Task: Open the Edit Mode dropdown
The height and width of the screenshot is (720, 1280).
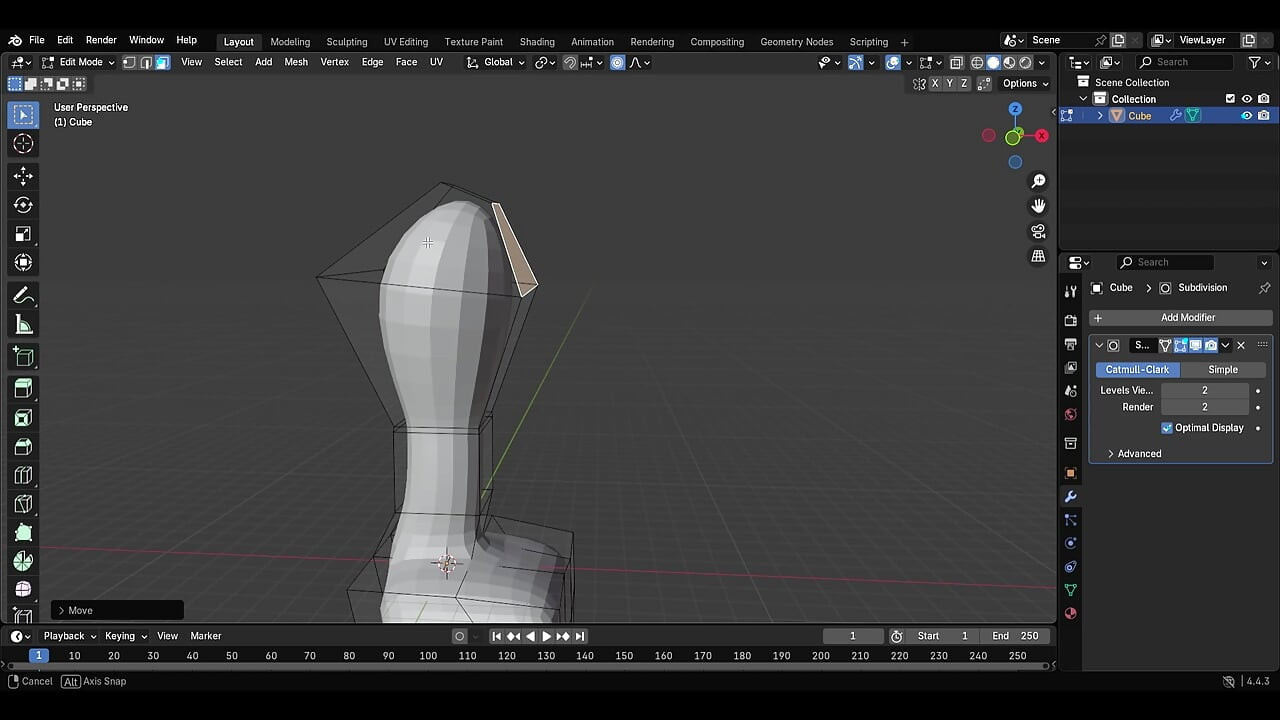Action: coord(79,62)
